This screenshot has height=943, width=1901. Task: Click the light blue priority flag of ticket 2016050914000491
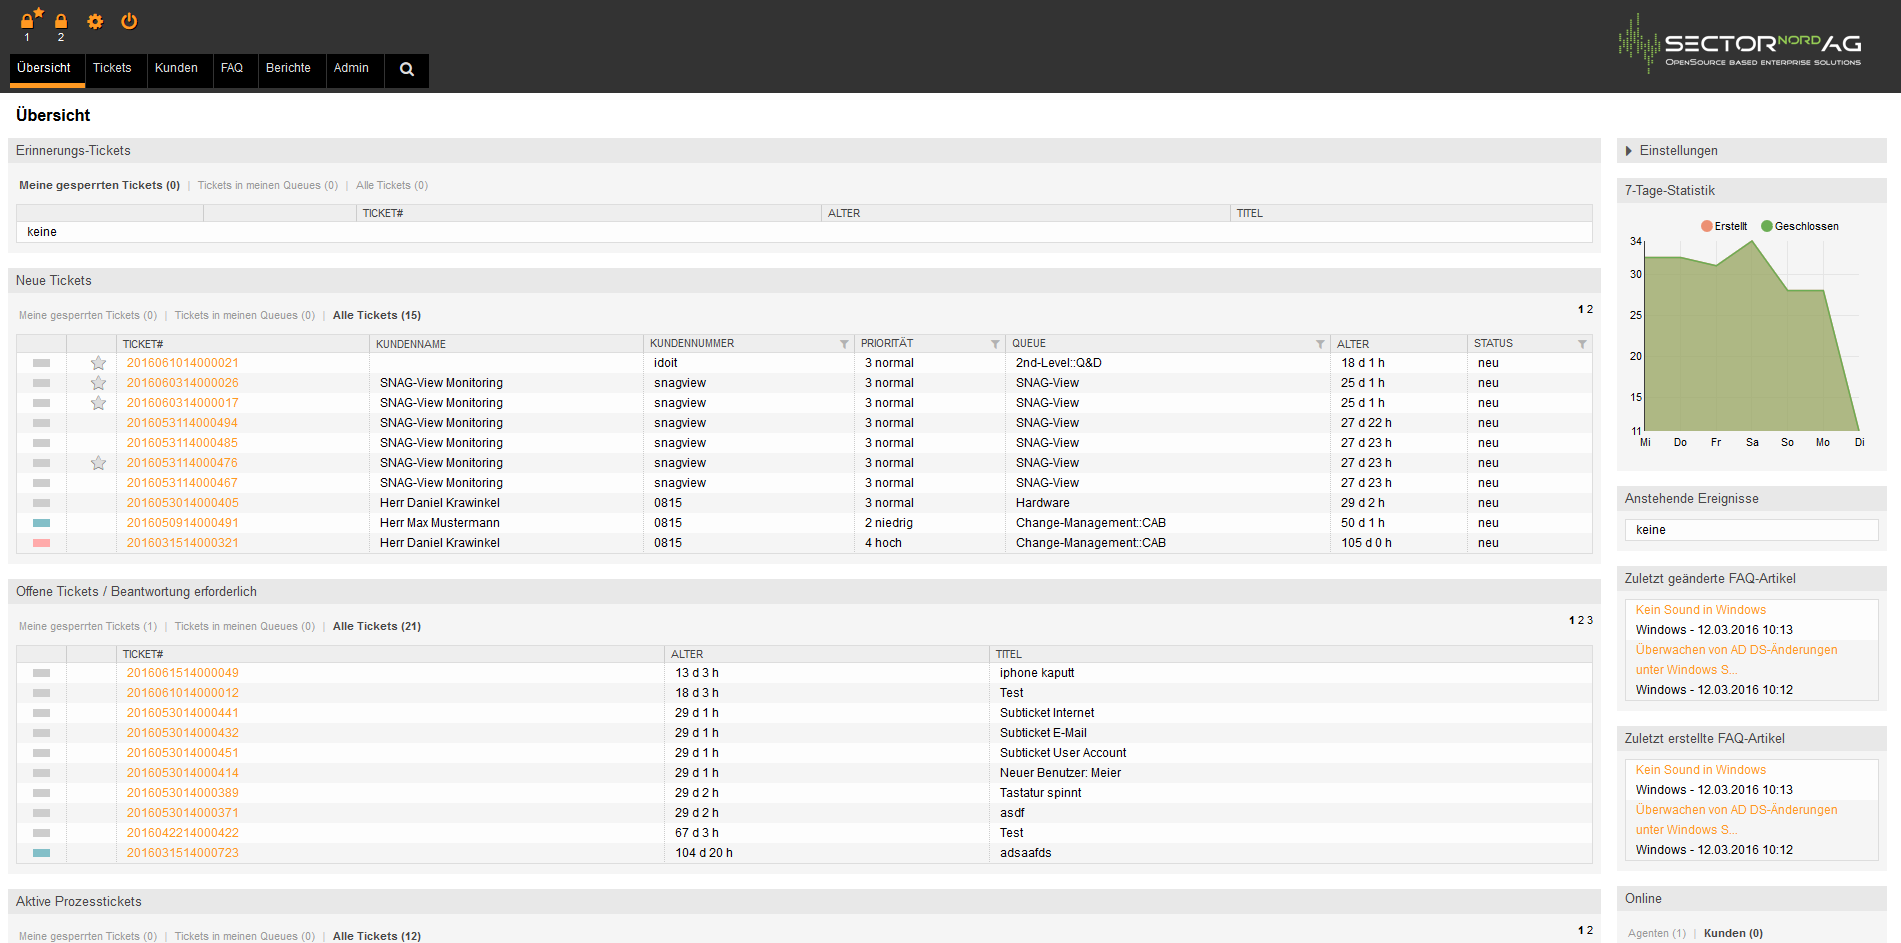pos(41,523)
